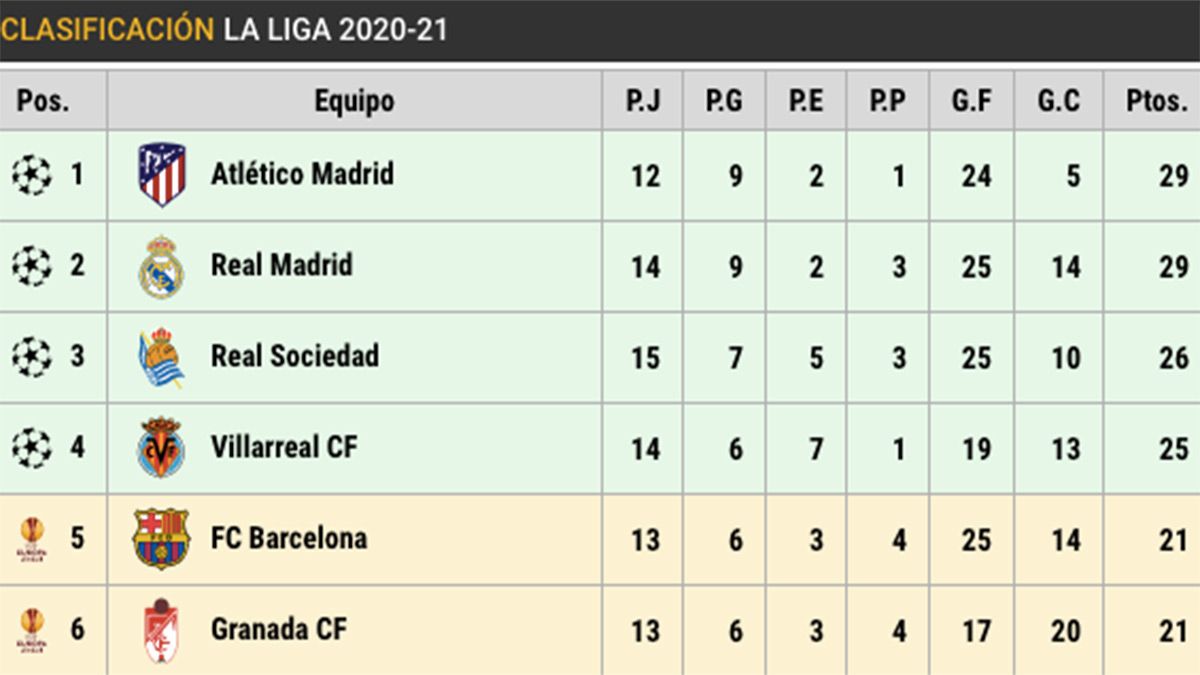This screenshot has height=675, width=1200.
Task: Open the Atlético Madrid team name link
Action: [302, 174]
